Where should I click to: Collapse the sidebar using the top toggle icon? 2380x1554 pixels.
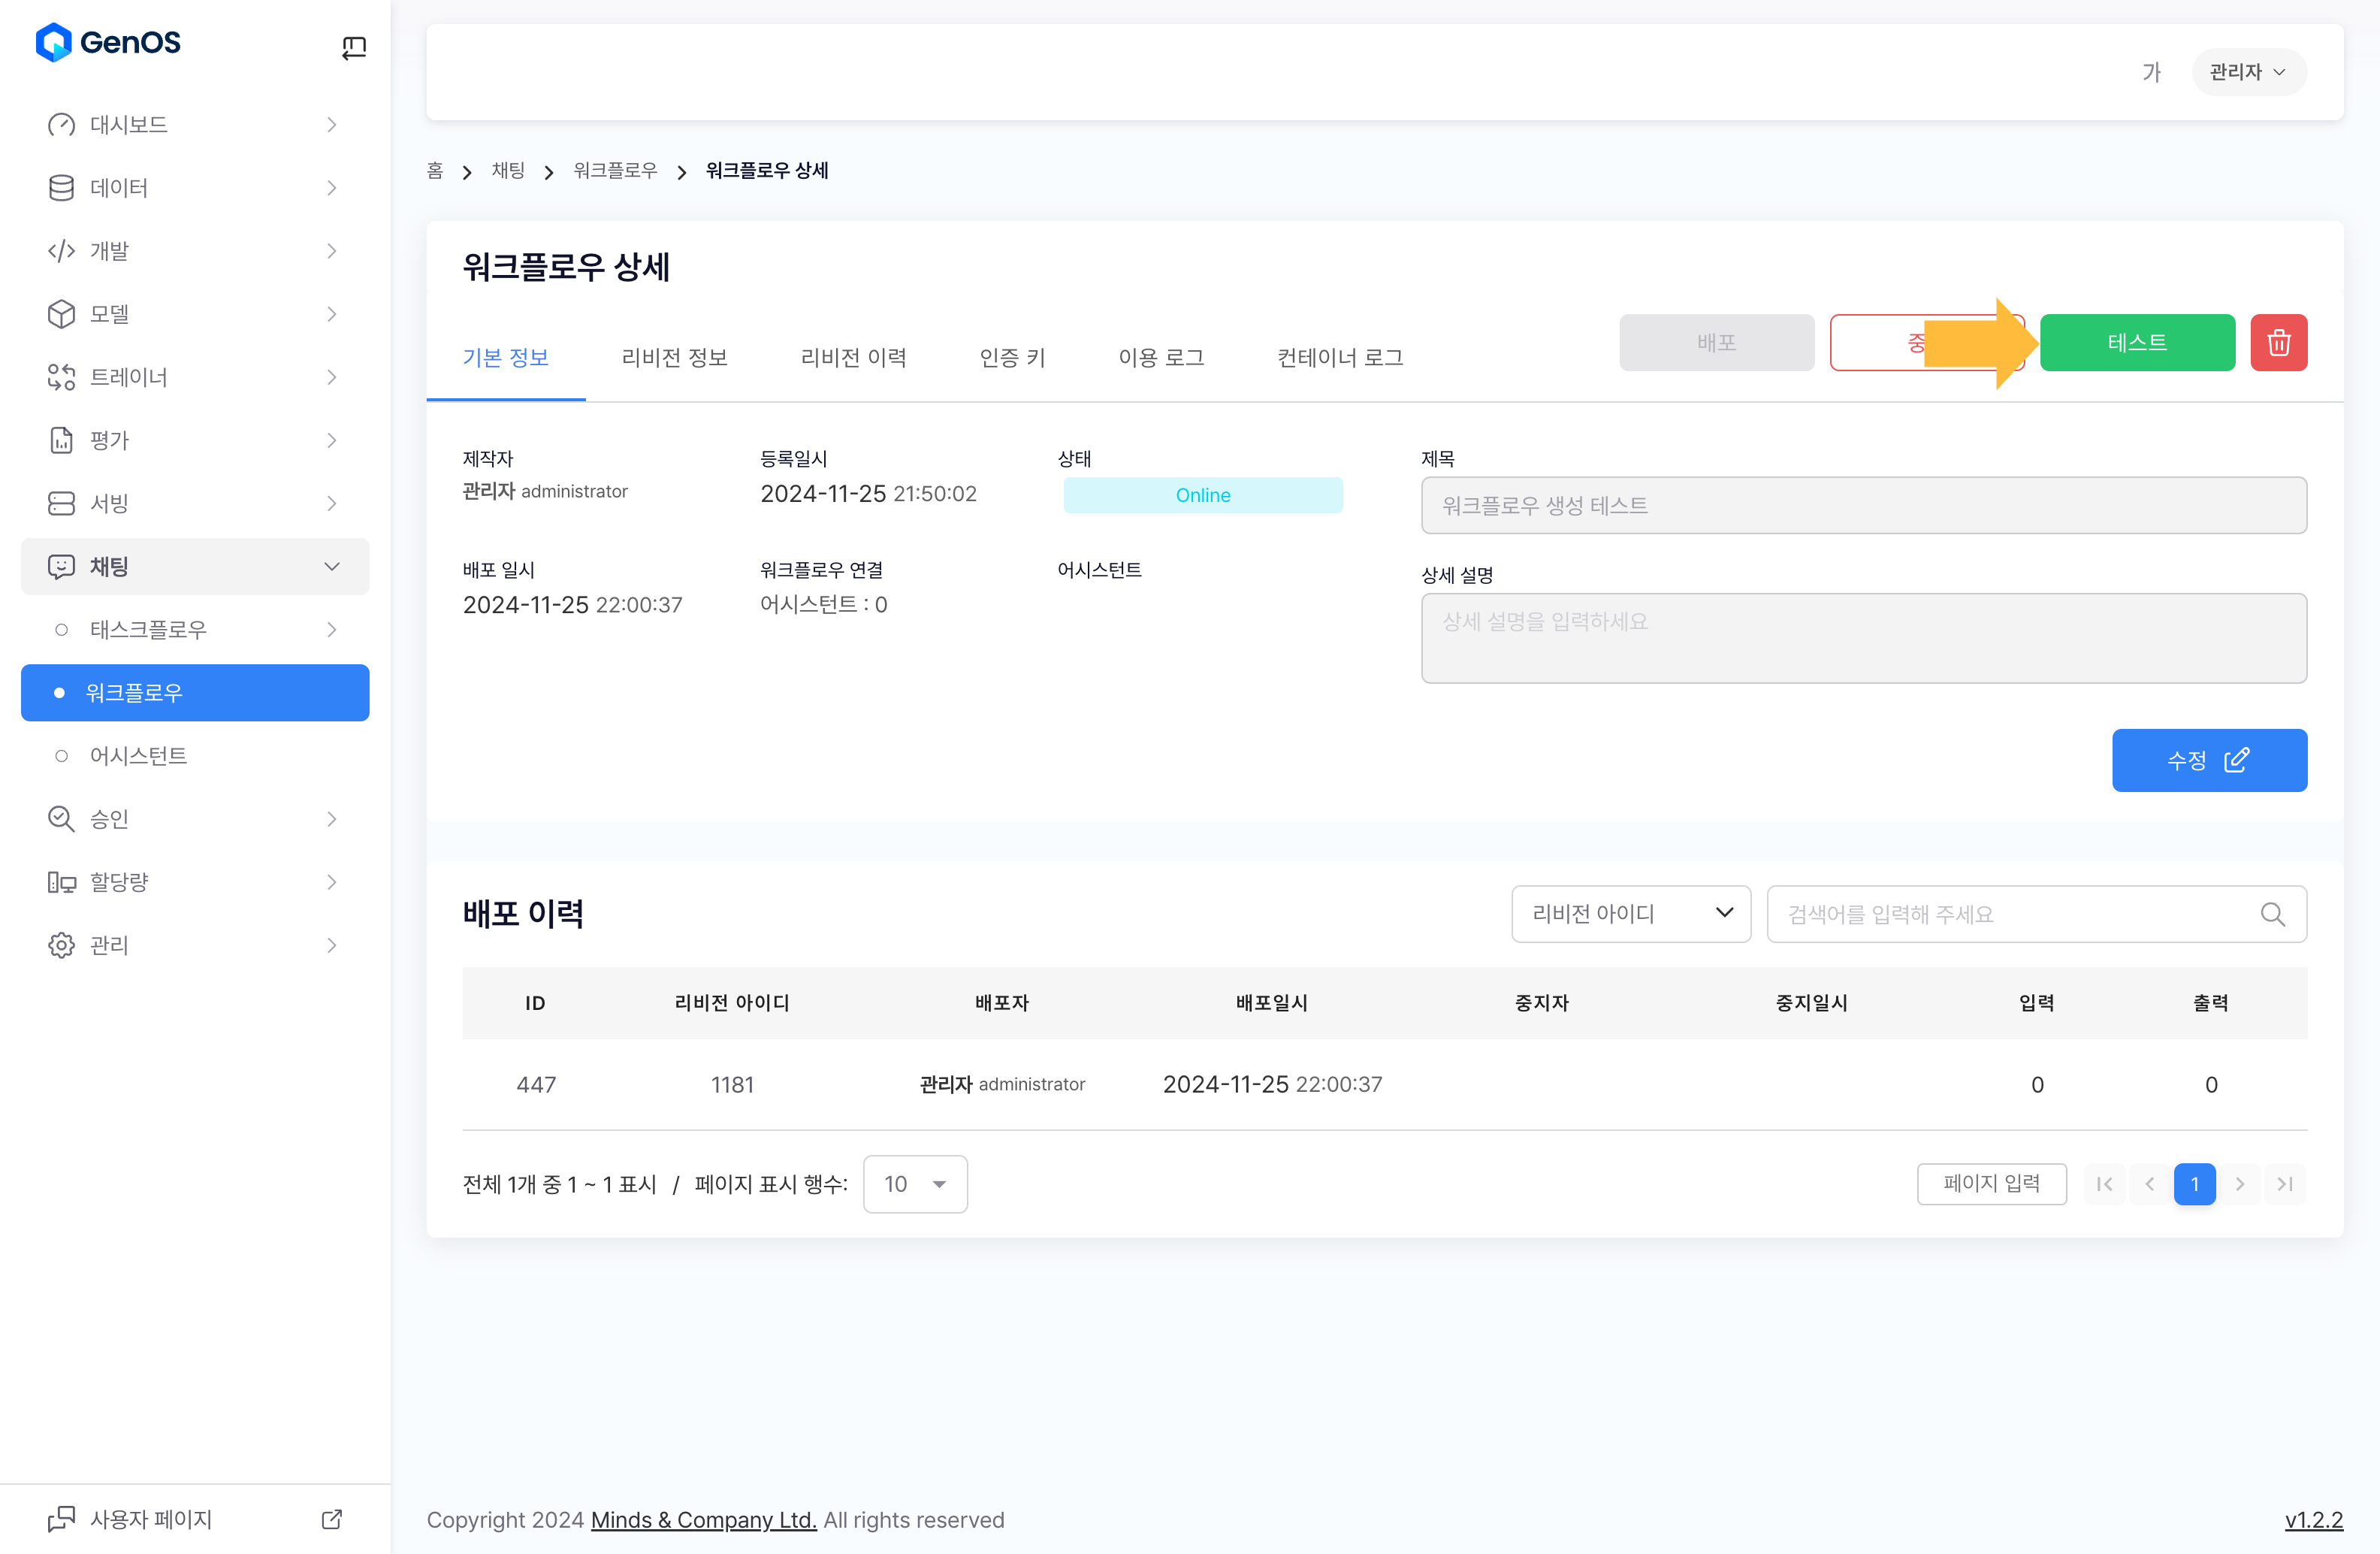(354, 47)
